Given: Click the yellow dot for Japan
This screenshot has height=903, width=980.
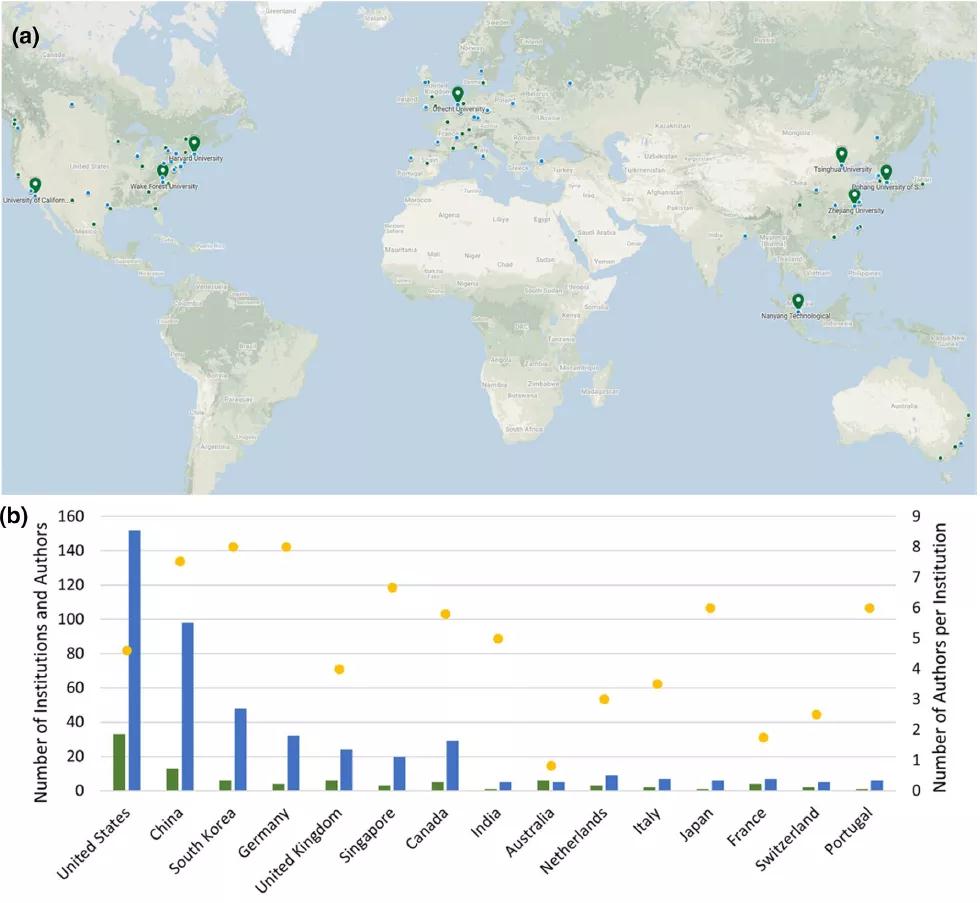Looking at the screenshot, I should pyautogui.click(x=711, y=608).
